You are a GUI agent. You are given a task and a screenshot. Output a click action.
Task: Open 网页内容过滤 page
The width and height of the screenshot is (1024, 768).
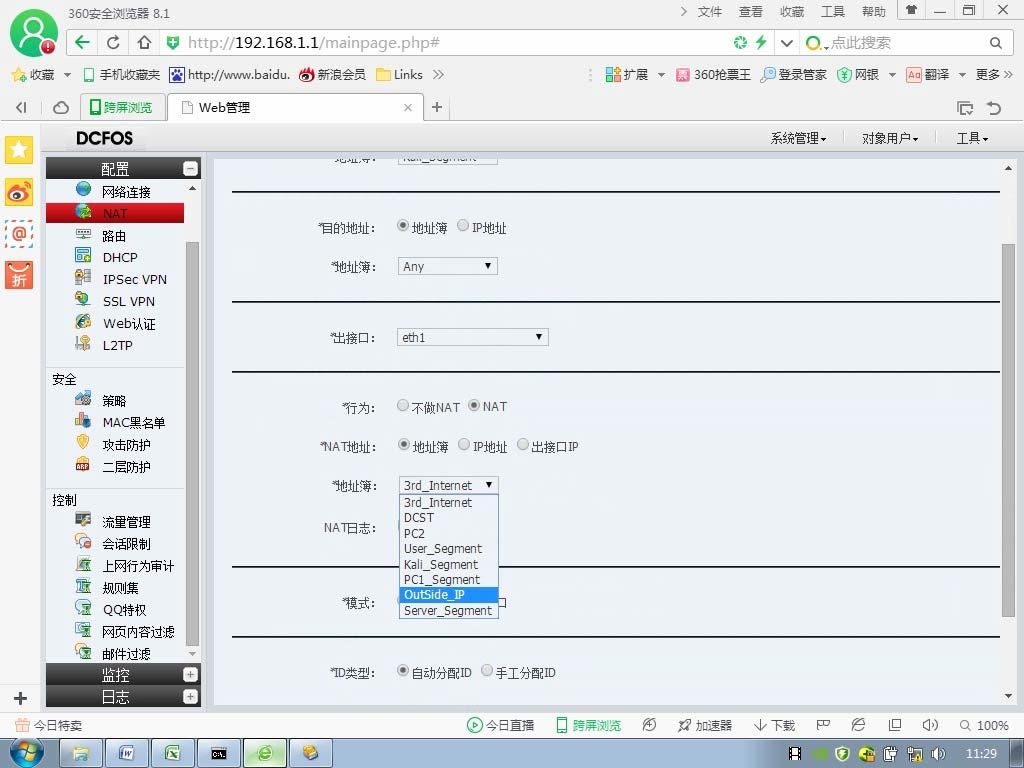point(138,632)
